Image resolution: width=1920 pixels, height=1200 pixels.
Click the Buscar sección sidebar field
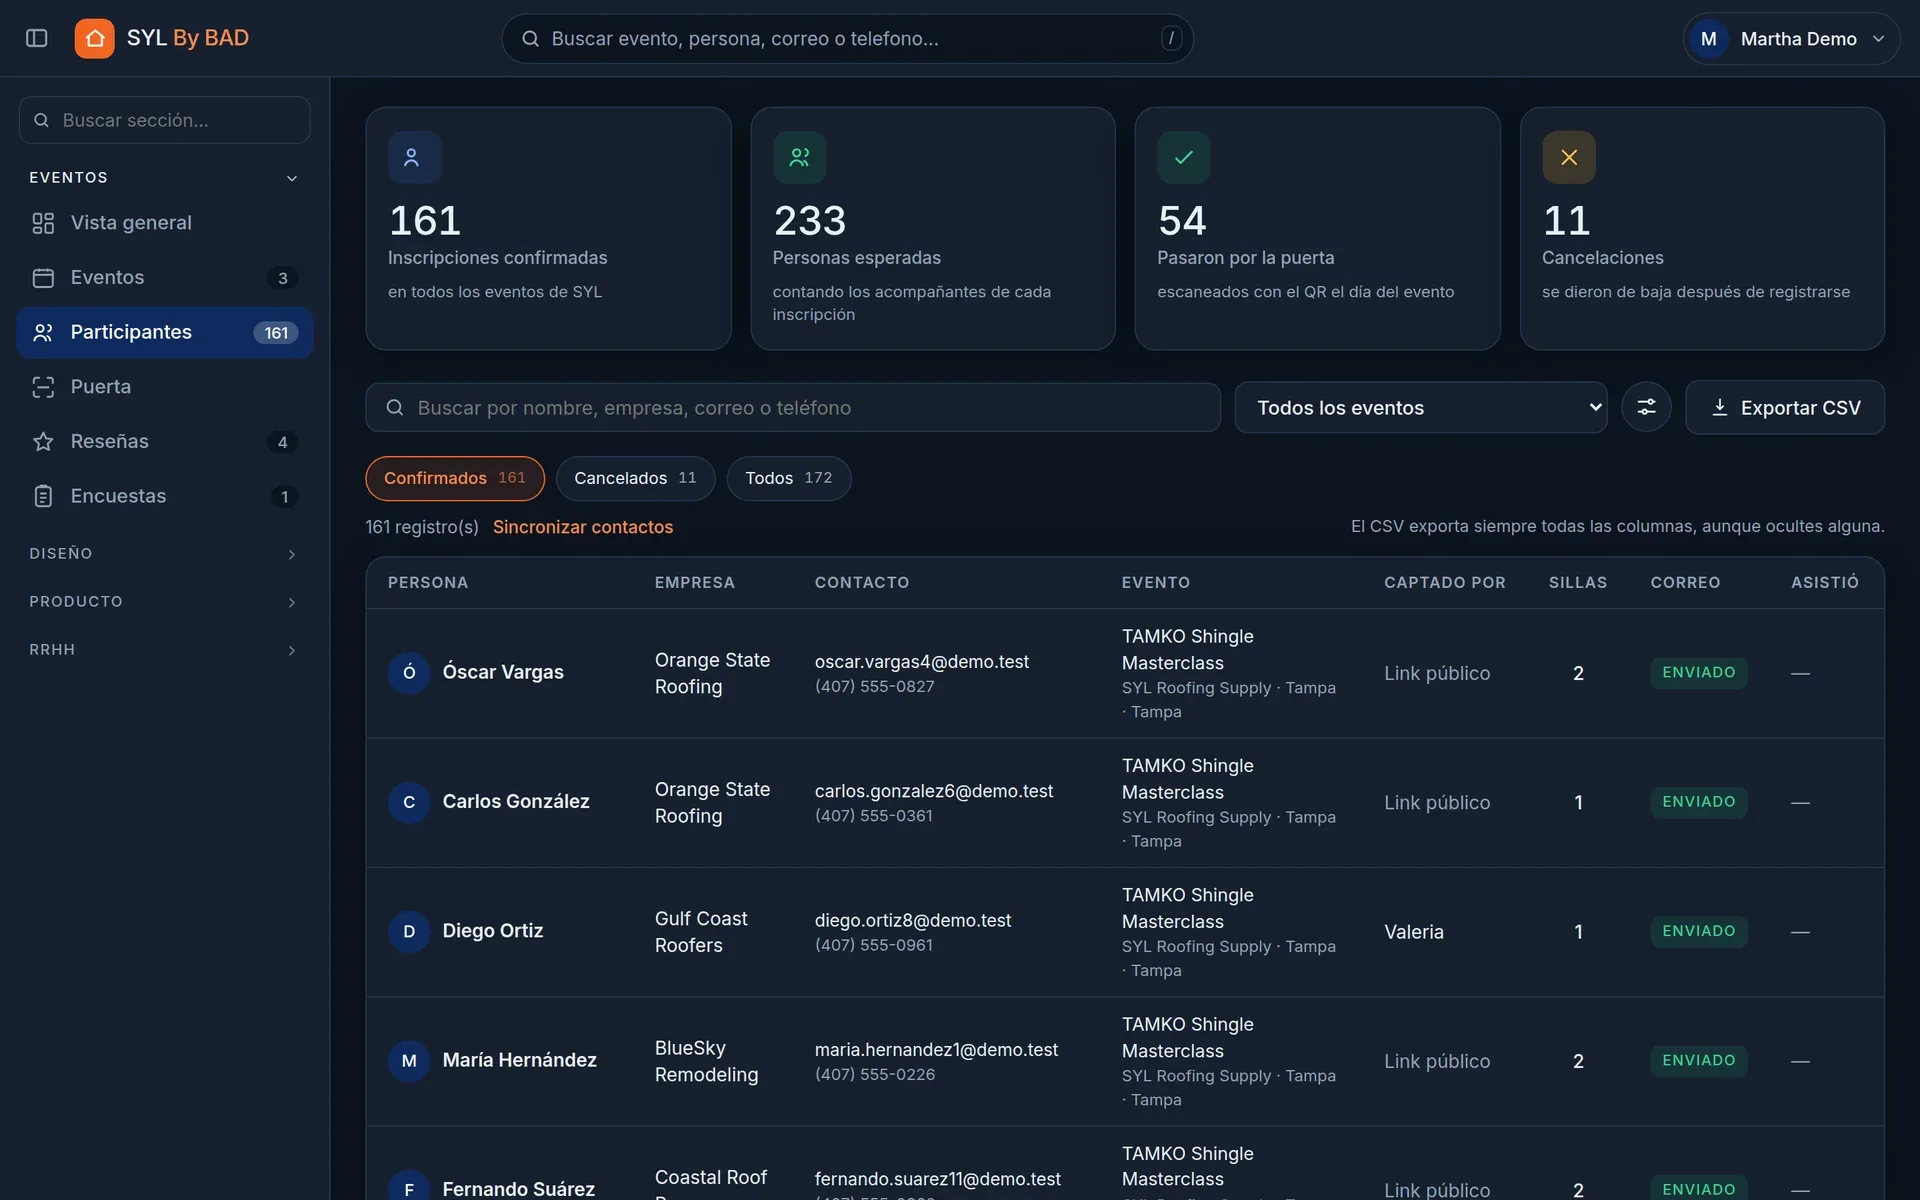[x=164, y=120]
